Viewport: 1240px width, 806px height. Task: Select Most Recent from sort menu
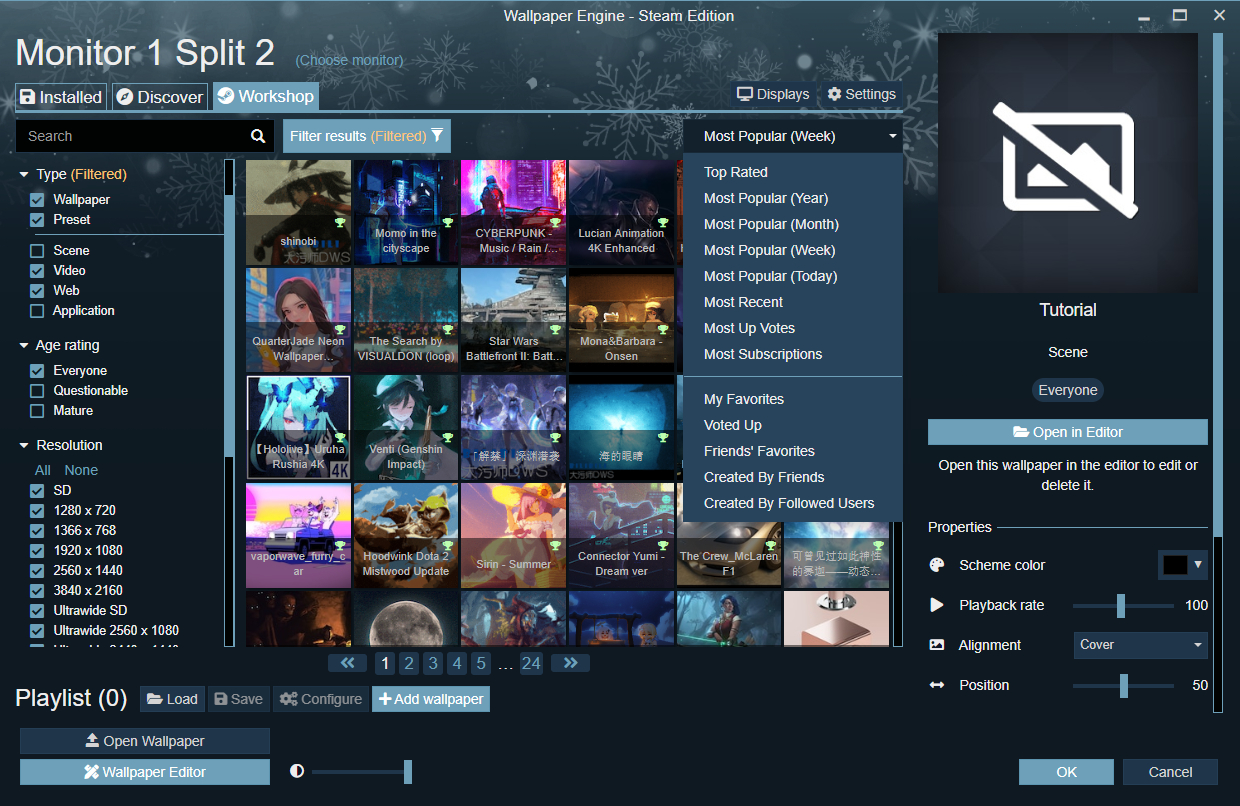tap(743, 302)
